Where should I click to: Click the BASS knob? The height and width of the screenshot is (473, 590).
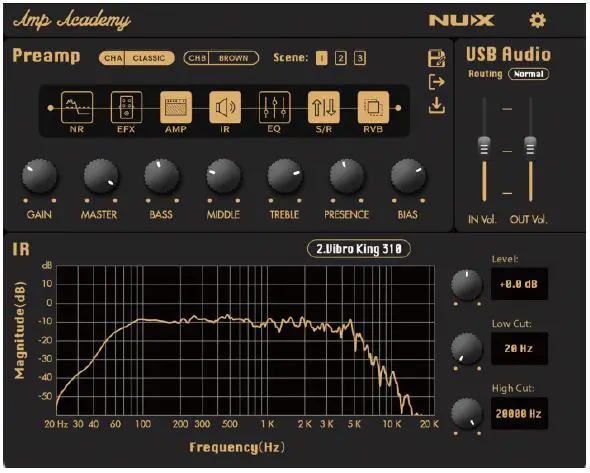coord(162,176)
